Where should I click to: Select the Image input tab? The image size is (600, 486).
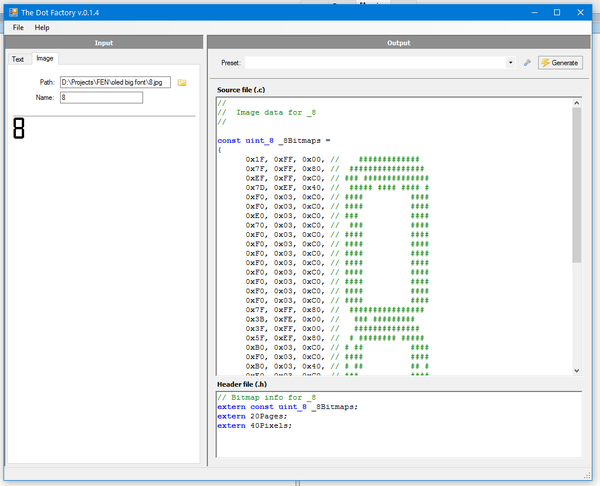point(45,59)
